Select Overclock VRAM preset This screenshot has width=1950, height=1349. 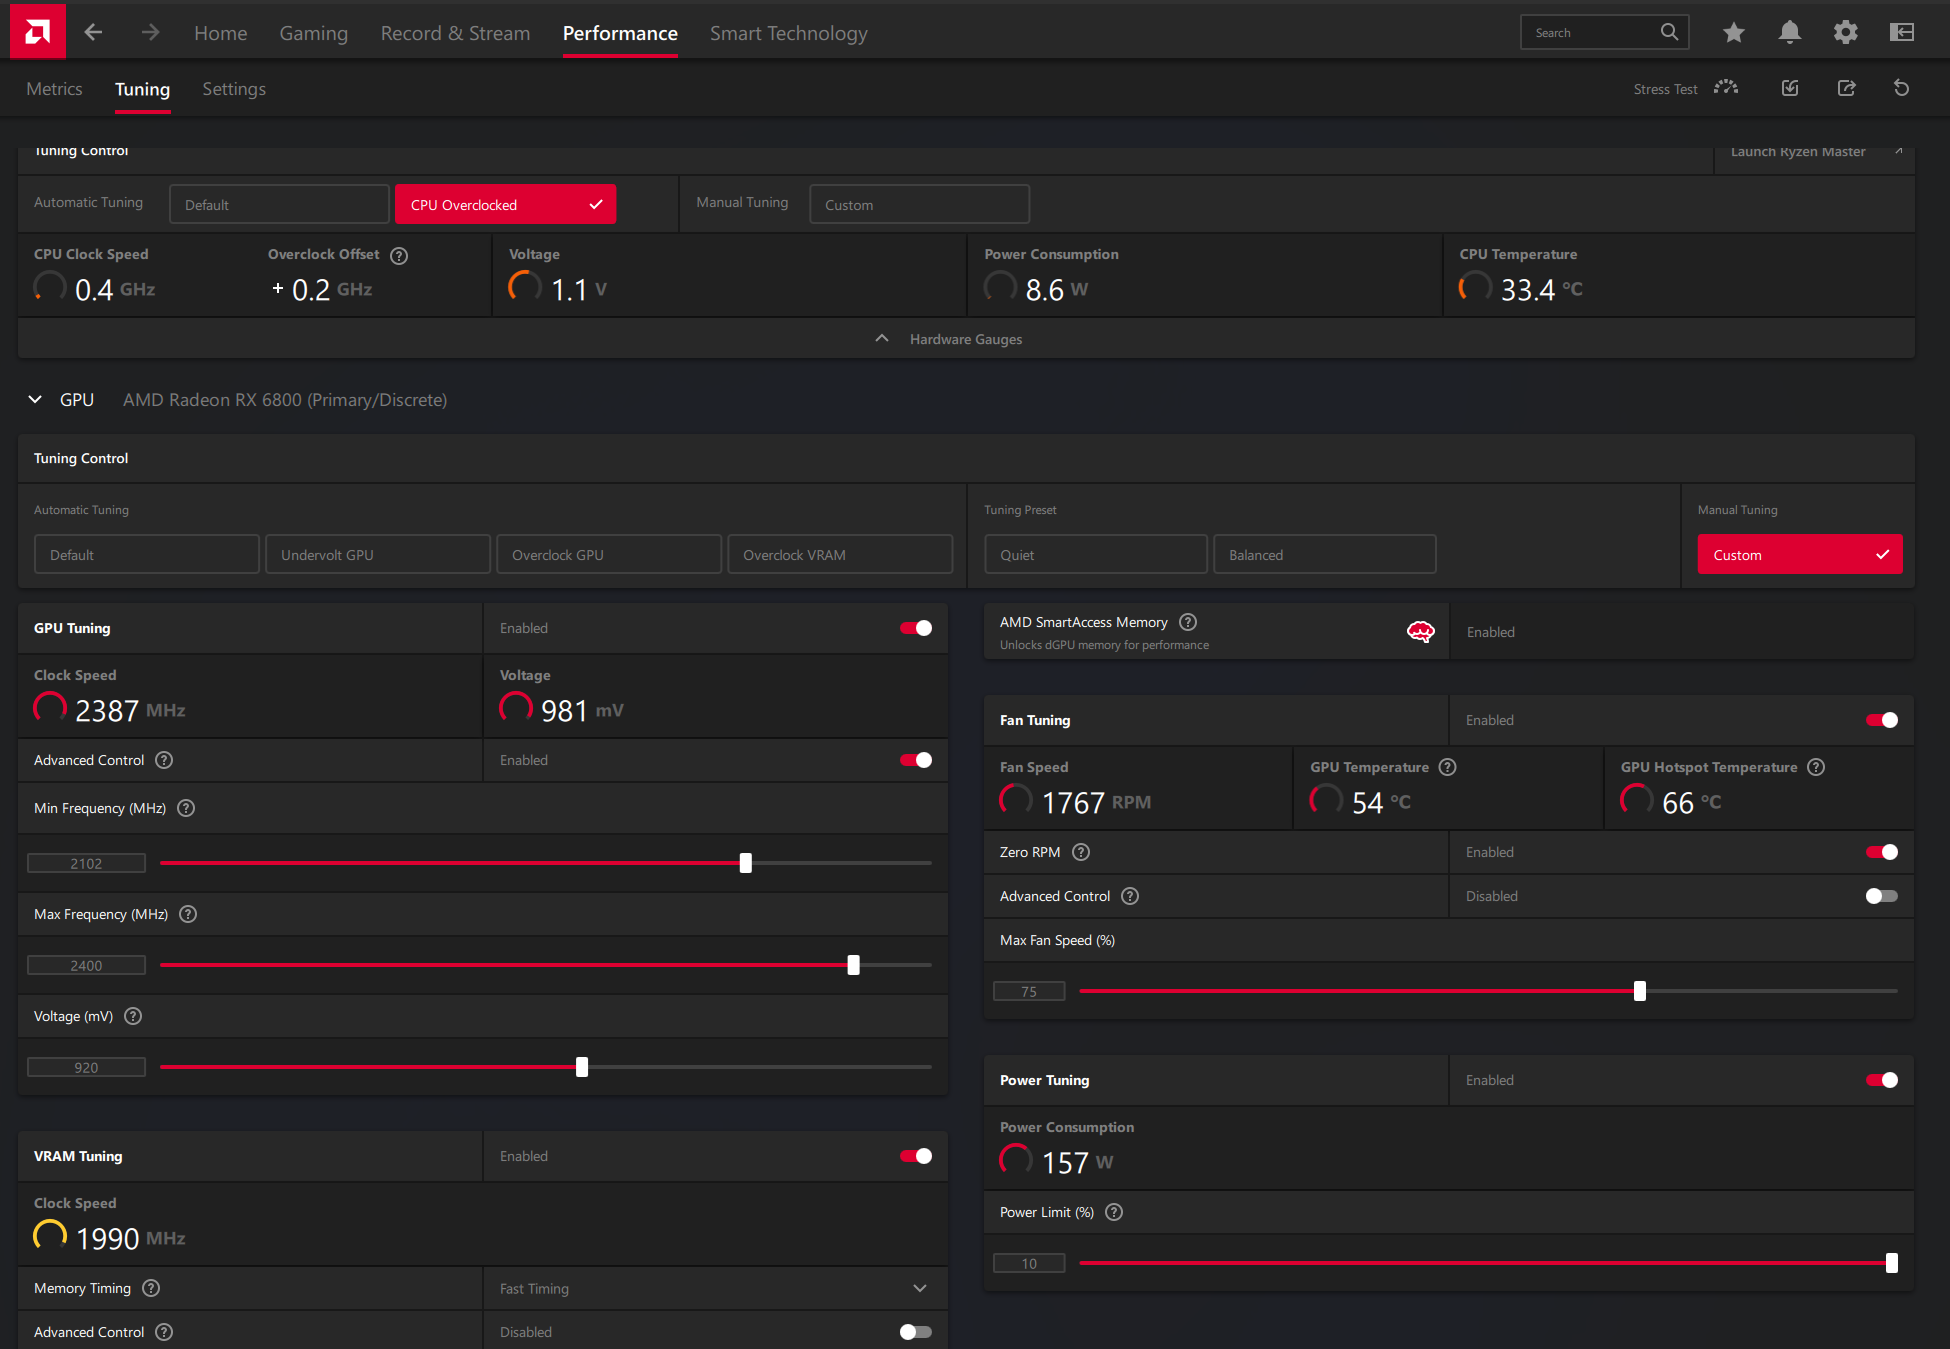click(x=840, y=554)
